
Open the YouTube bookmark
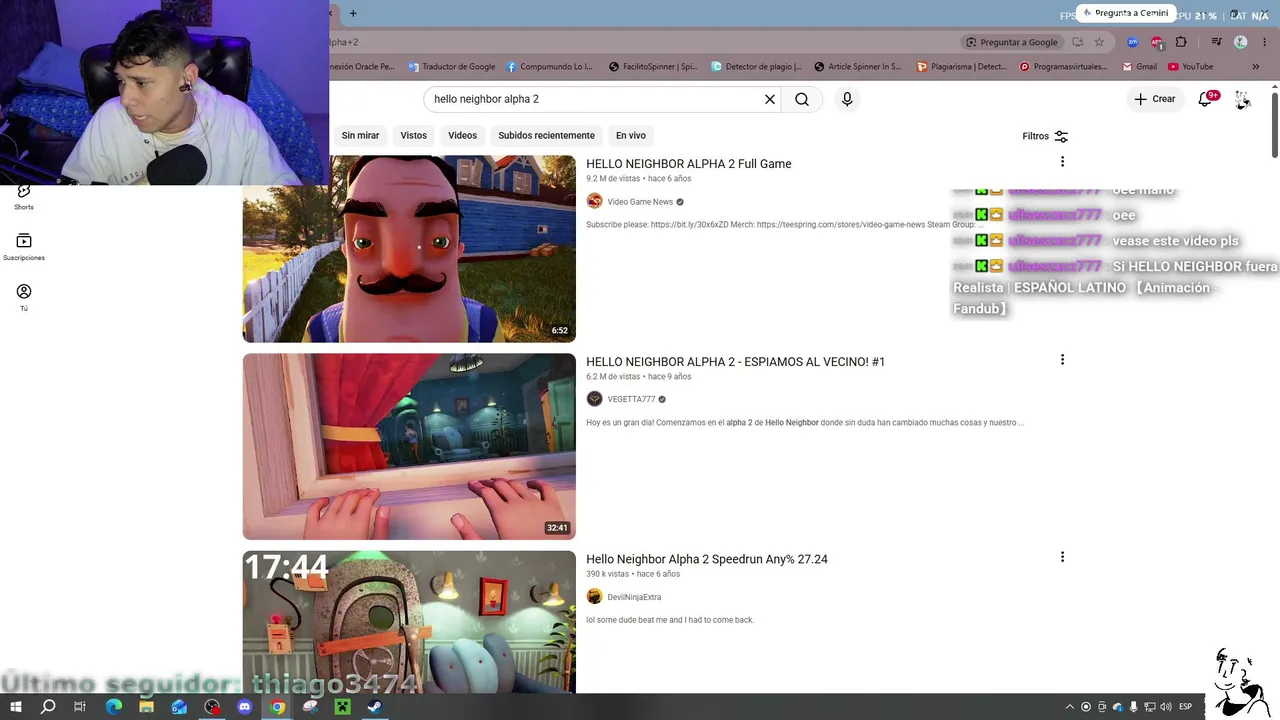point(1190,67)
